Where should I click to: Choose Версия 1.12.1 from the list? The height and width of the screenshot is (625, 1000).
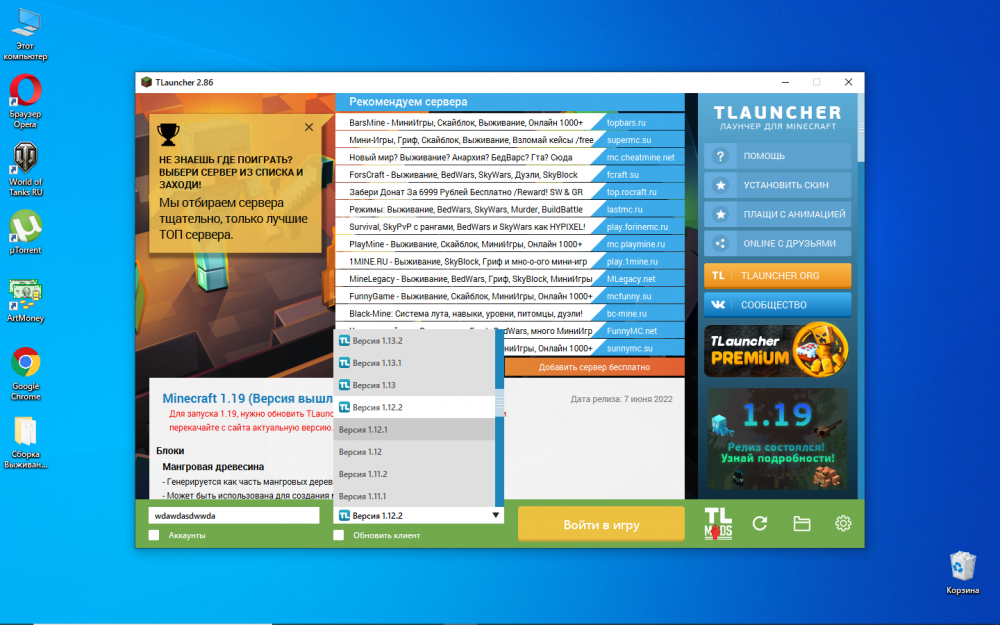click(x=414, y=429)
